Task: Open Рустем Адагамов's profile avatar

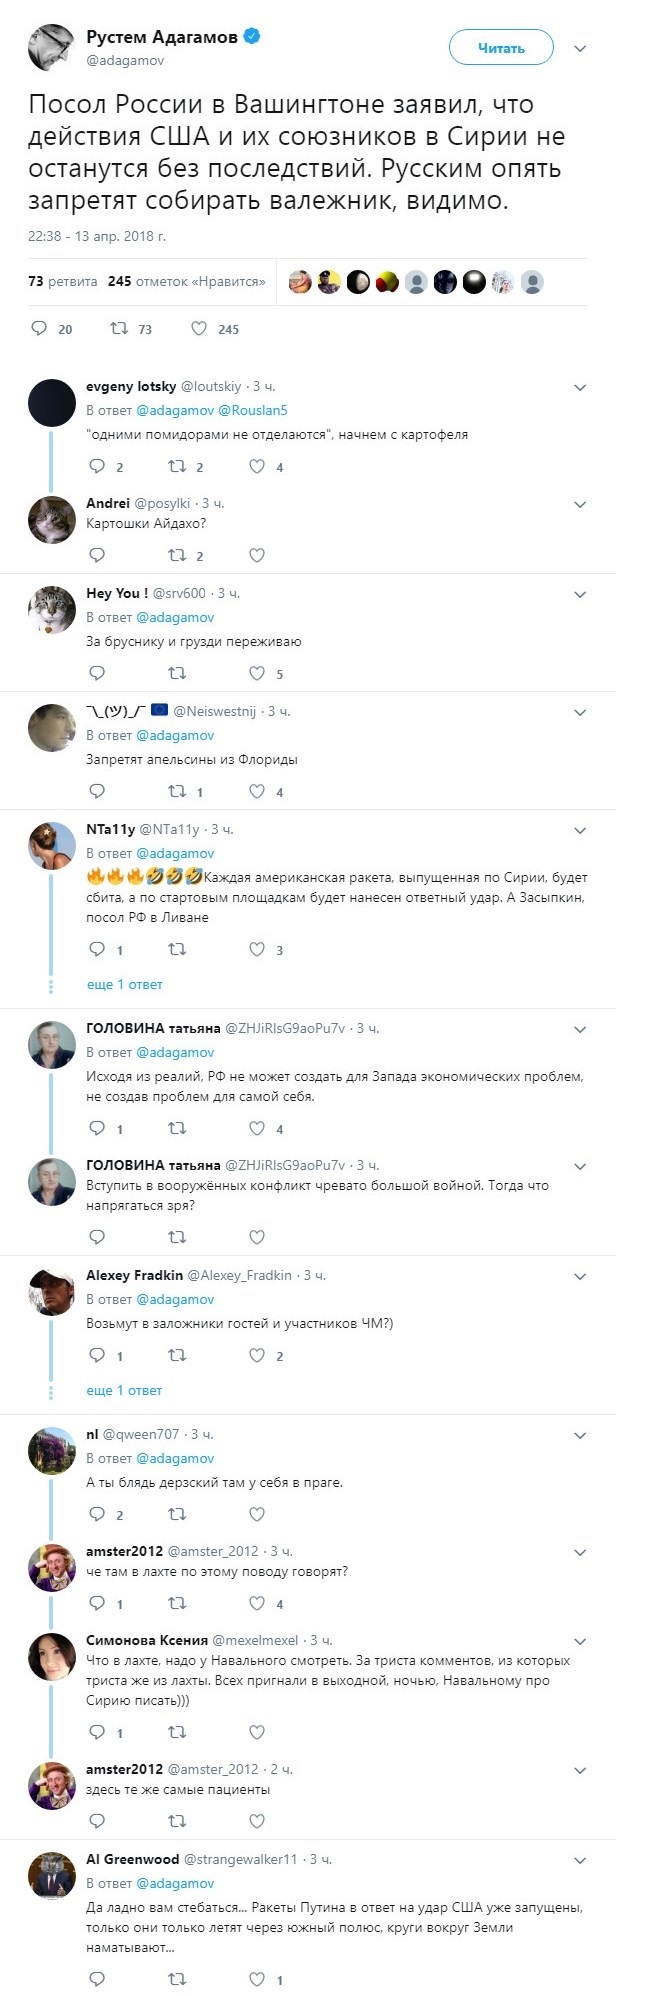Action: tap(52, 45)
